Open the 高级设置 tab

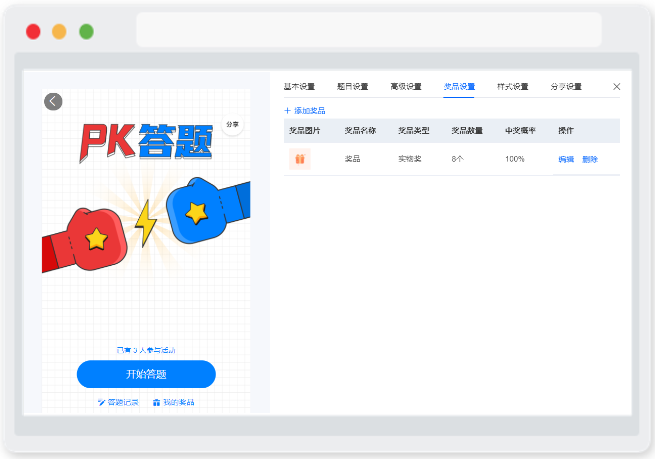click(406, 86)
